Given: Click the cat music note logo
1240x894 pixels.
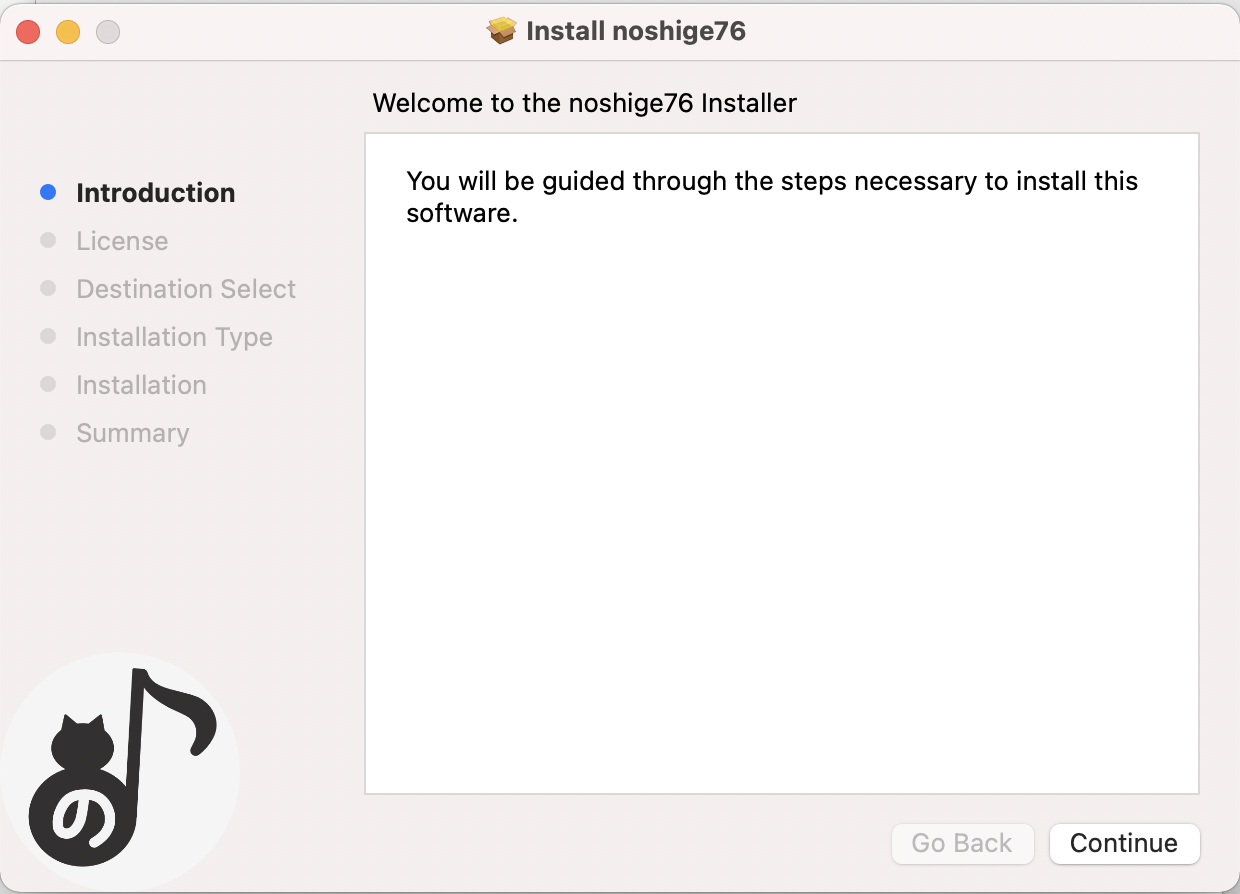Looking at the screenshot, I should [x=120, y=772].
